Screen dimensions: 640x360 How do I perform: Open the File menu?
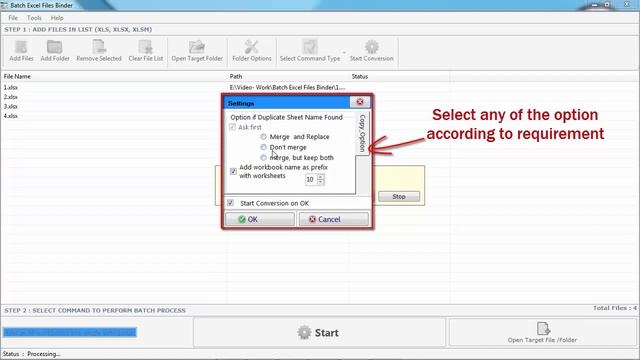(x=13, y=18)
